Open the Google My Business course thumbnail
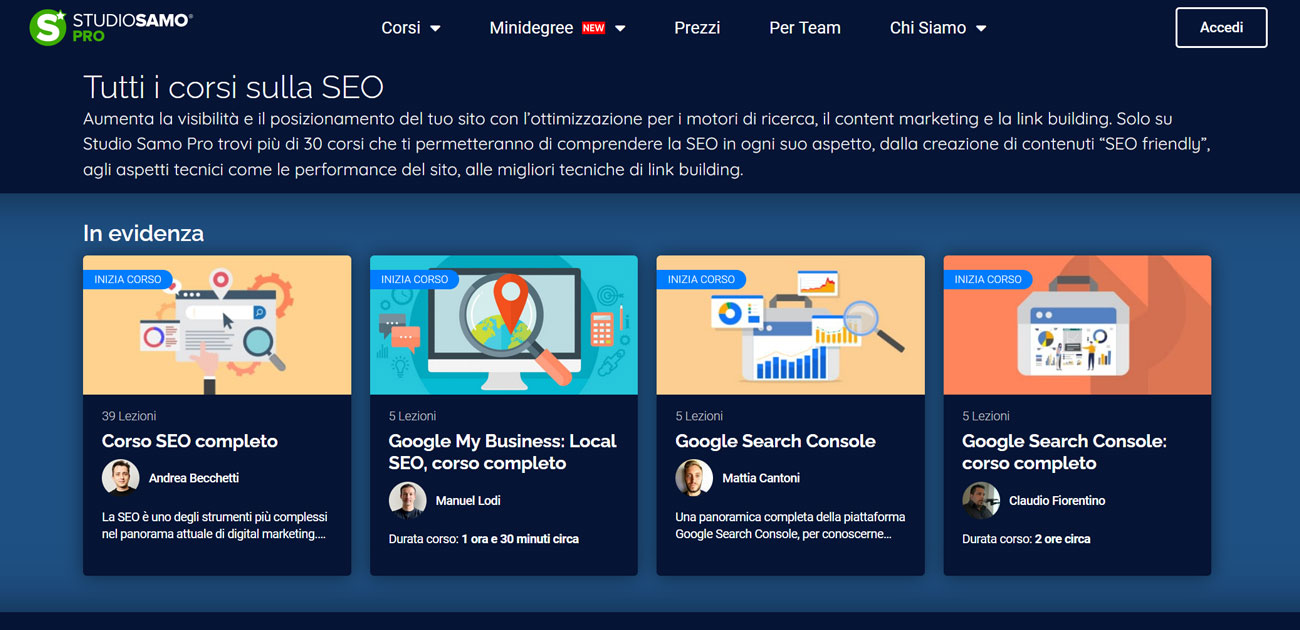The height and width of the screenshot is (630, 1300). tap(504, 325)
